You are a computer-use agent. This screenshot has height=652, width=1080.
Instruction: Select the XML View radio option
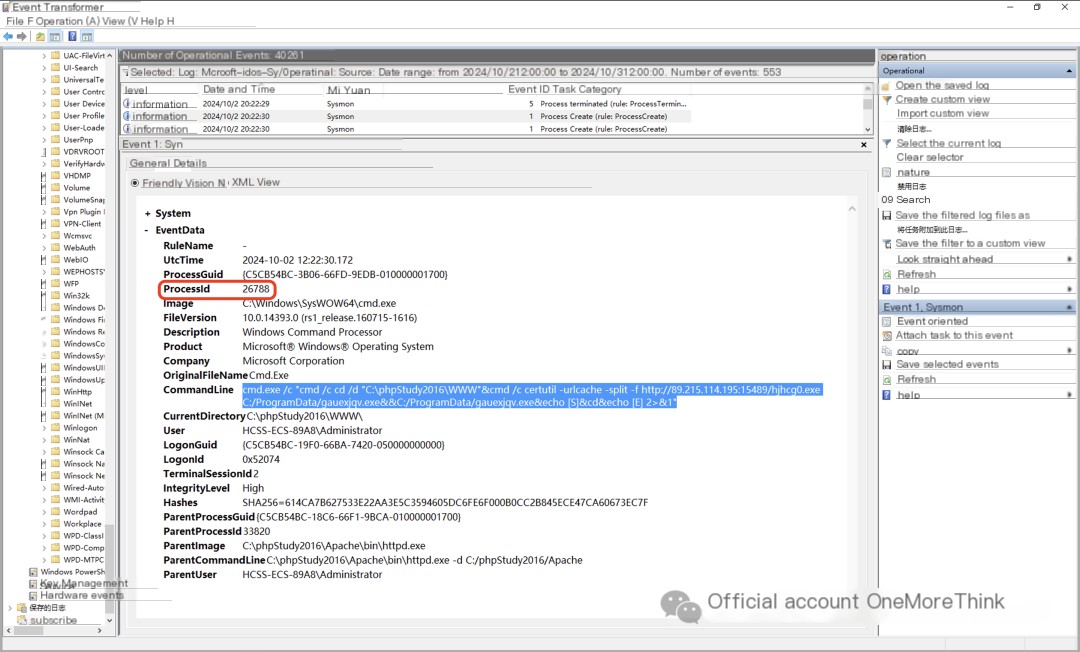coord(255,183)
